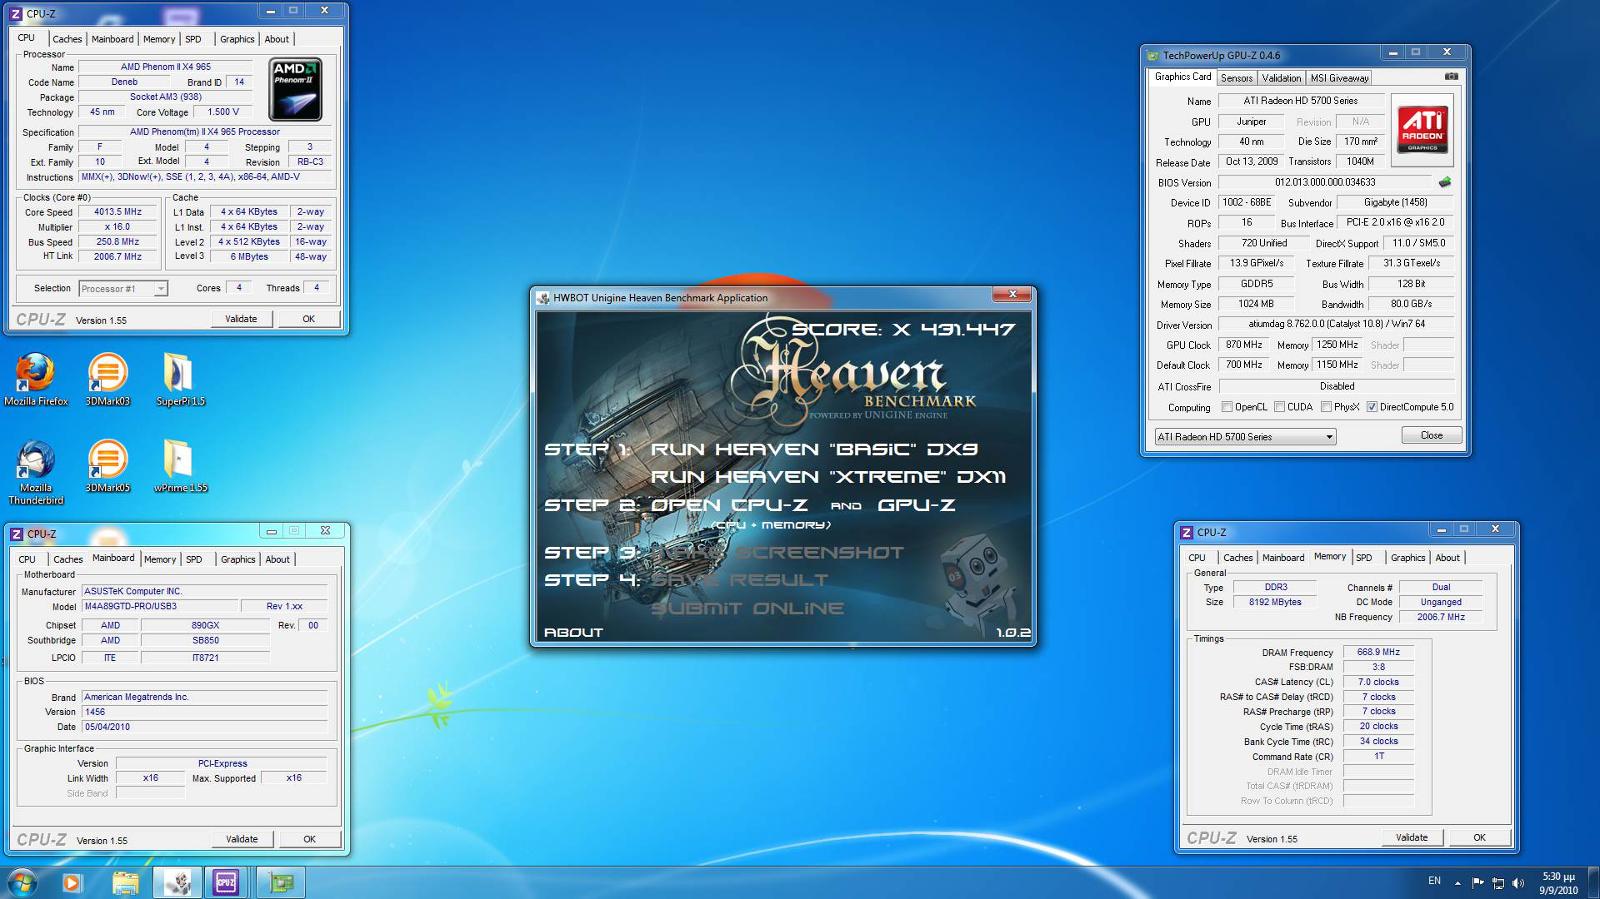
Task: Open About tab in CPU-Z Memory window
Action: [x=1447, y=558]
